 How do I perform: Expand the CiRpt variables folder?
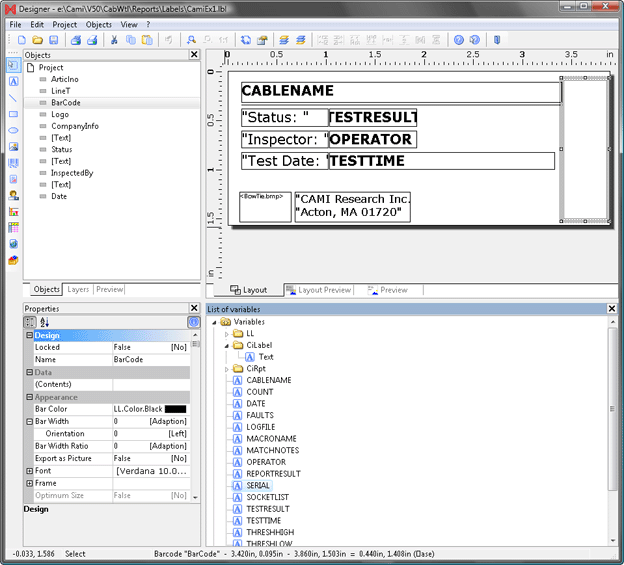[x=227, y=369]
